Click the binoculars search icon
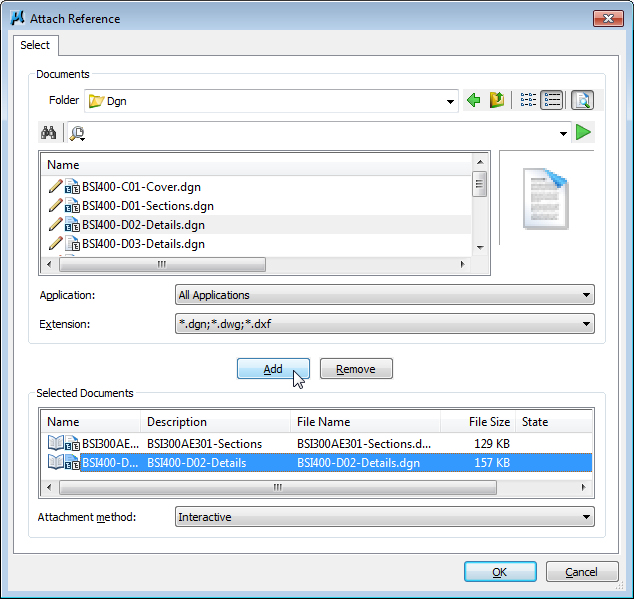The image size is (634, 599). (48, 133)
